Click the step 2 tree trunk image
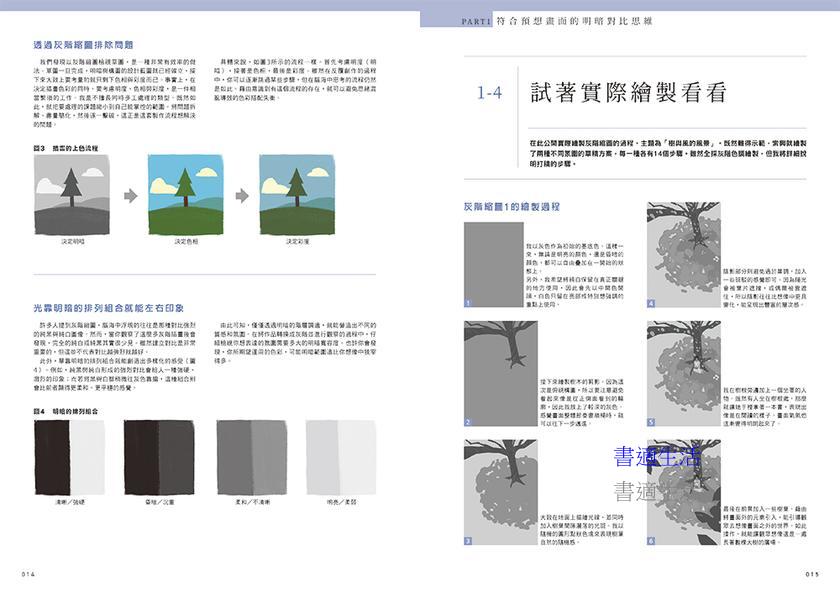The height and width of the screenshot is (593, 840). [491, 374]
